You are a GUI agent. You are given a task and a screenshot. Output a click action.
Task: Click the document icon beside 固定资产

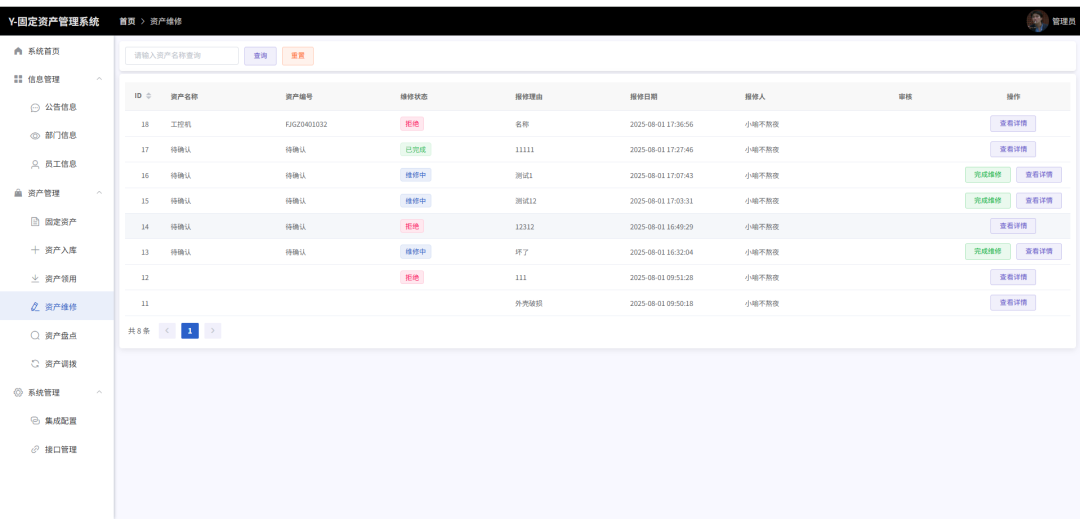(35, 222)
